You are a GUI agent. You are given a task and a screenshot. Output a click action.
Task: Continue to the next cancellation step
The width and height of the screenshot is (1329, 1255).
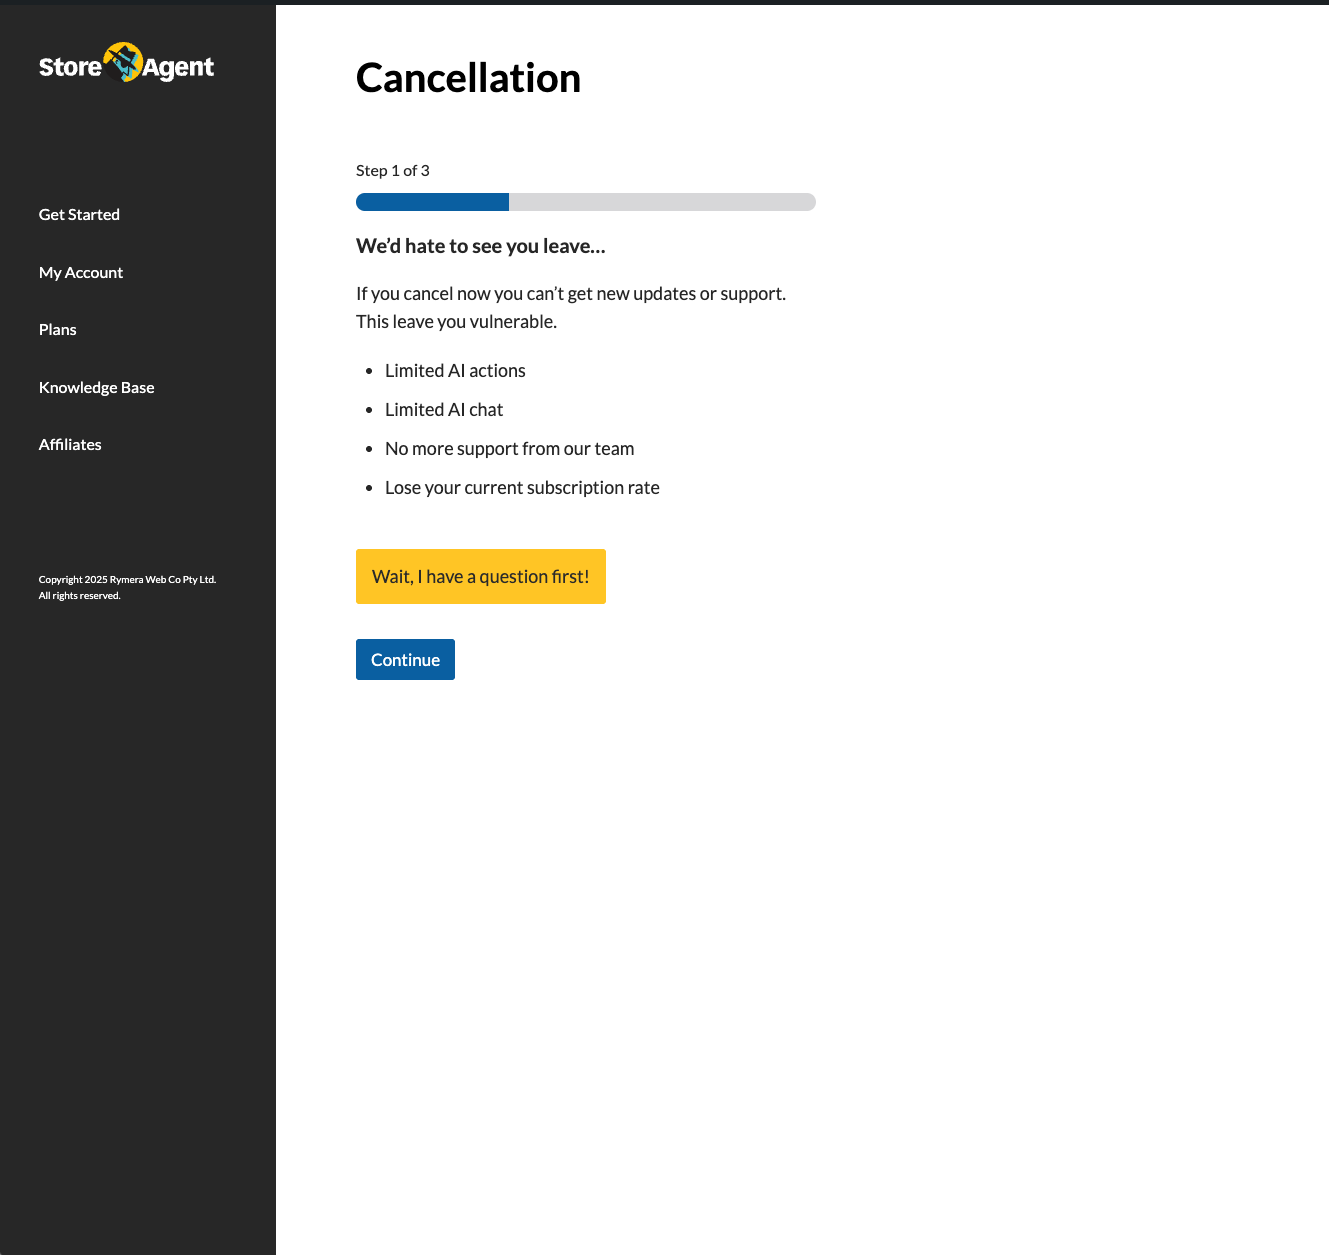pos(405,660)
